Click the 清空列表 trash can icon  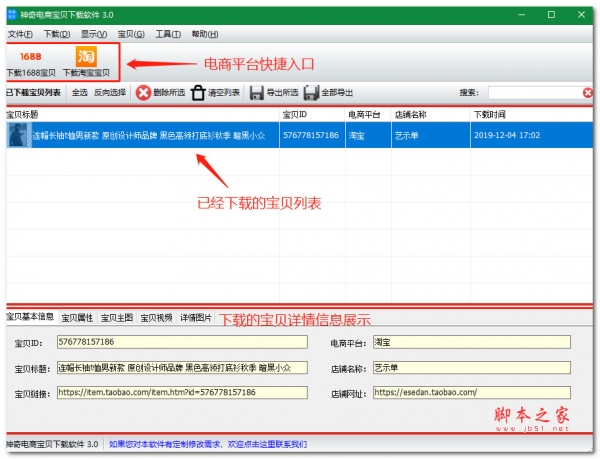[x=198, y=93]
